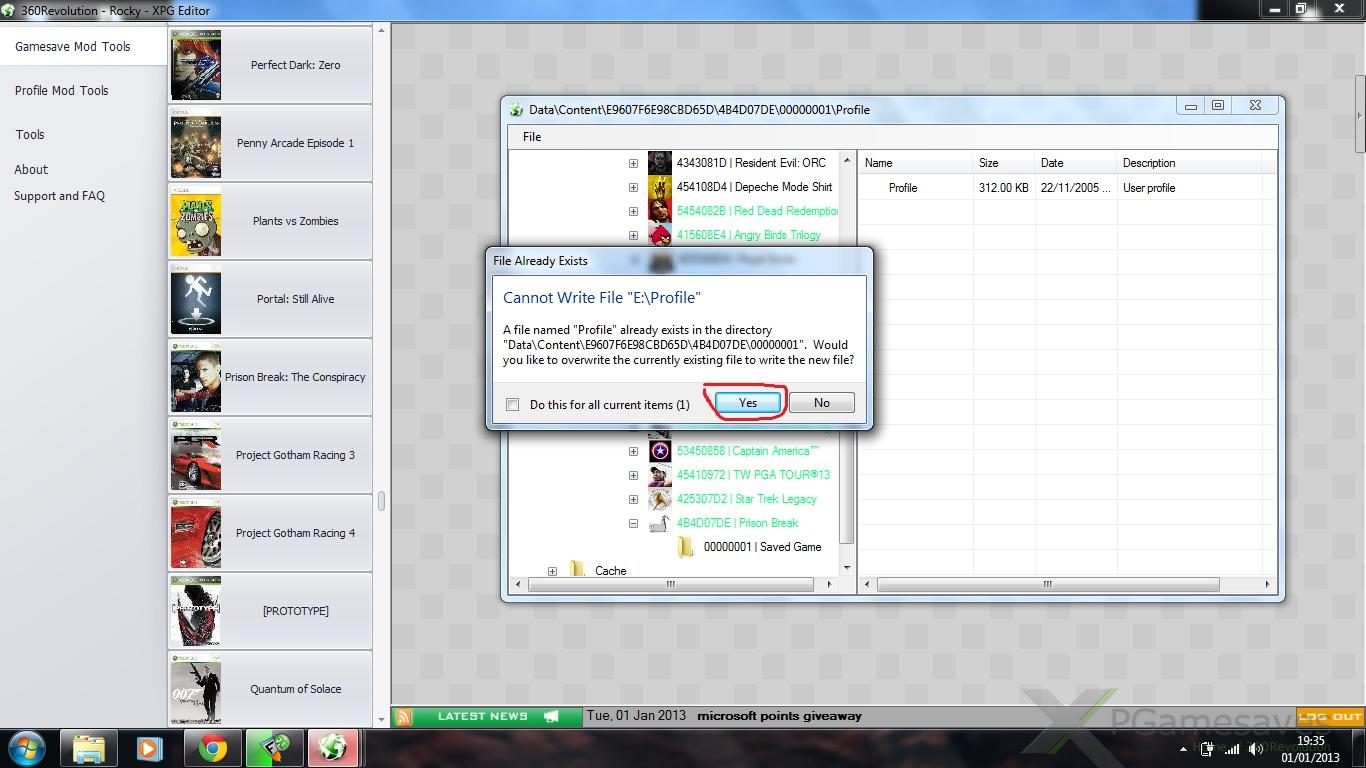The height and width of the screenshot is (768, 1366).
Task: Open the File menu
Action: click(532, 137)
